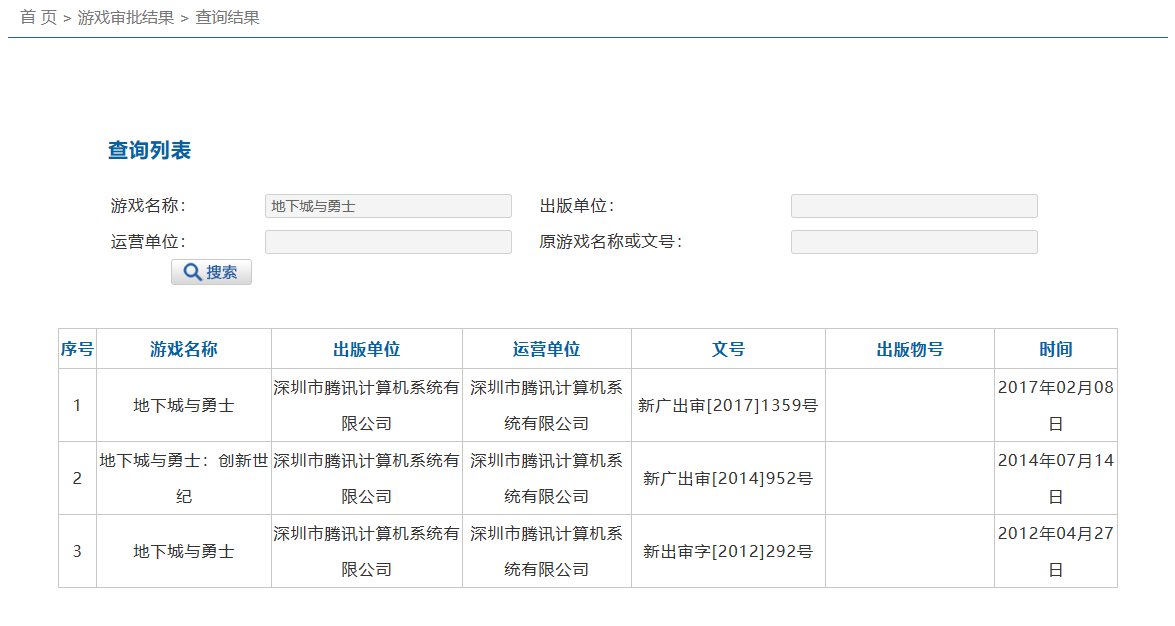
Task: Click the publisher cell in row 1
Action: pyautogui.click(x=366, y=406)
